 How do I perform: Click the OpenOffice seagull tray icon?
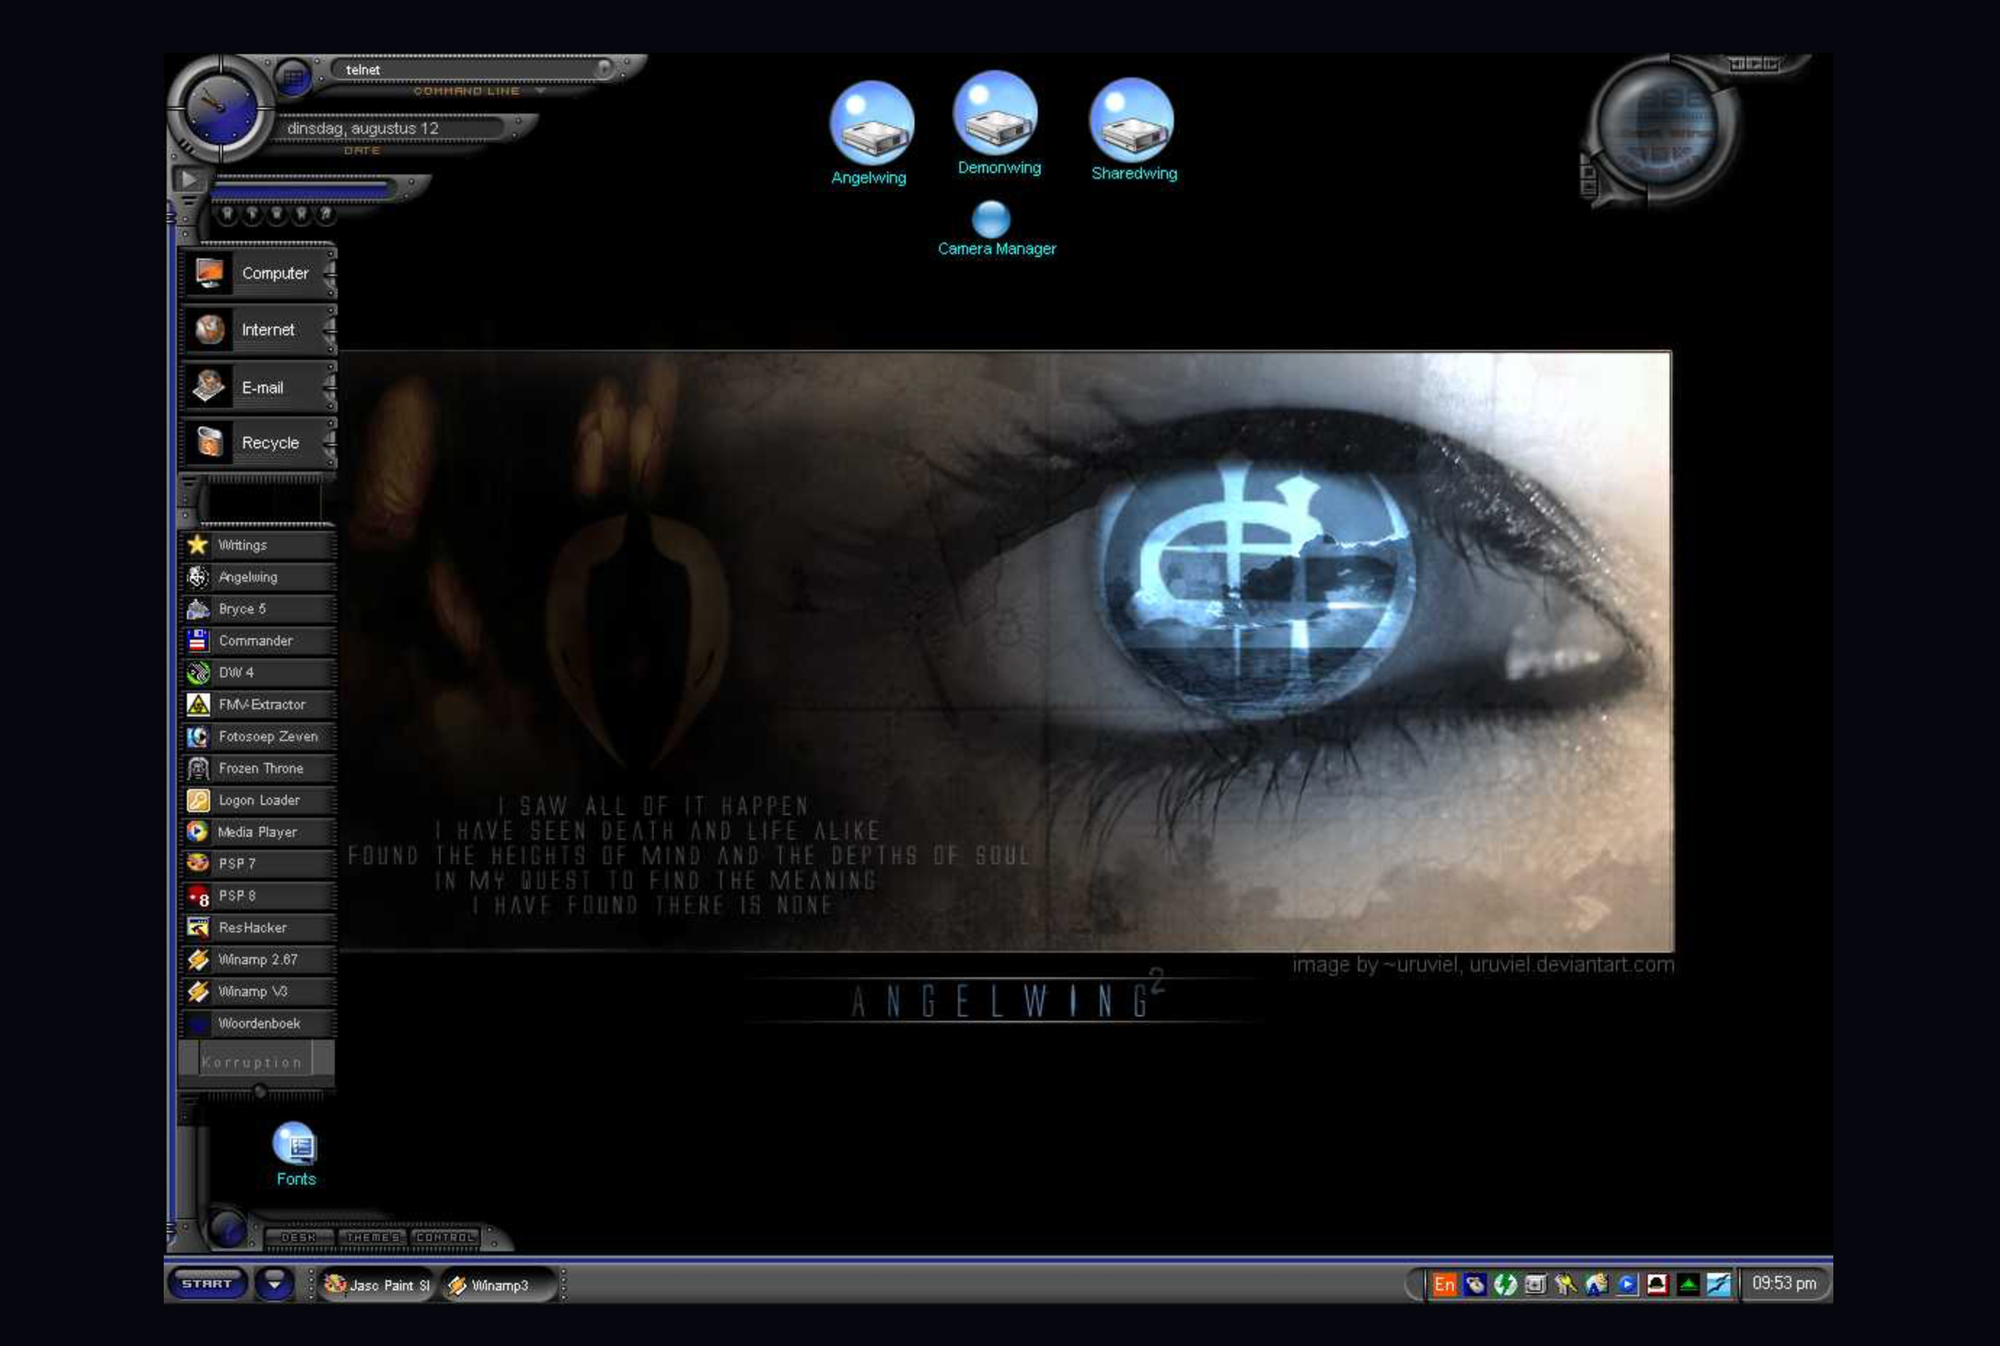[x=1718, y=1285]
